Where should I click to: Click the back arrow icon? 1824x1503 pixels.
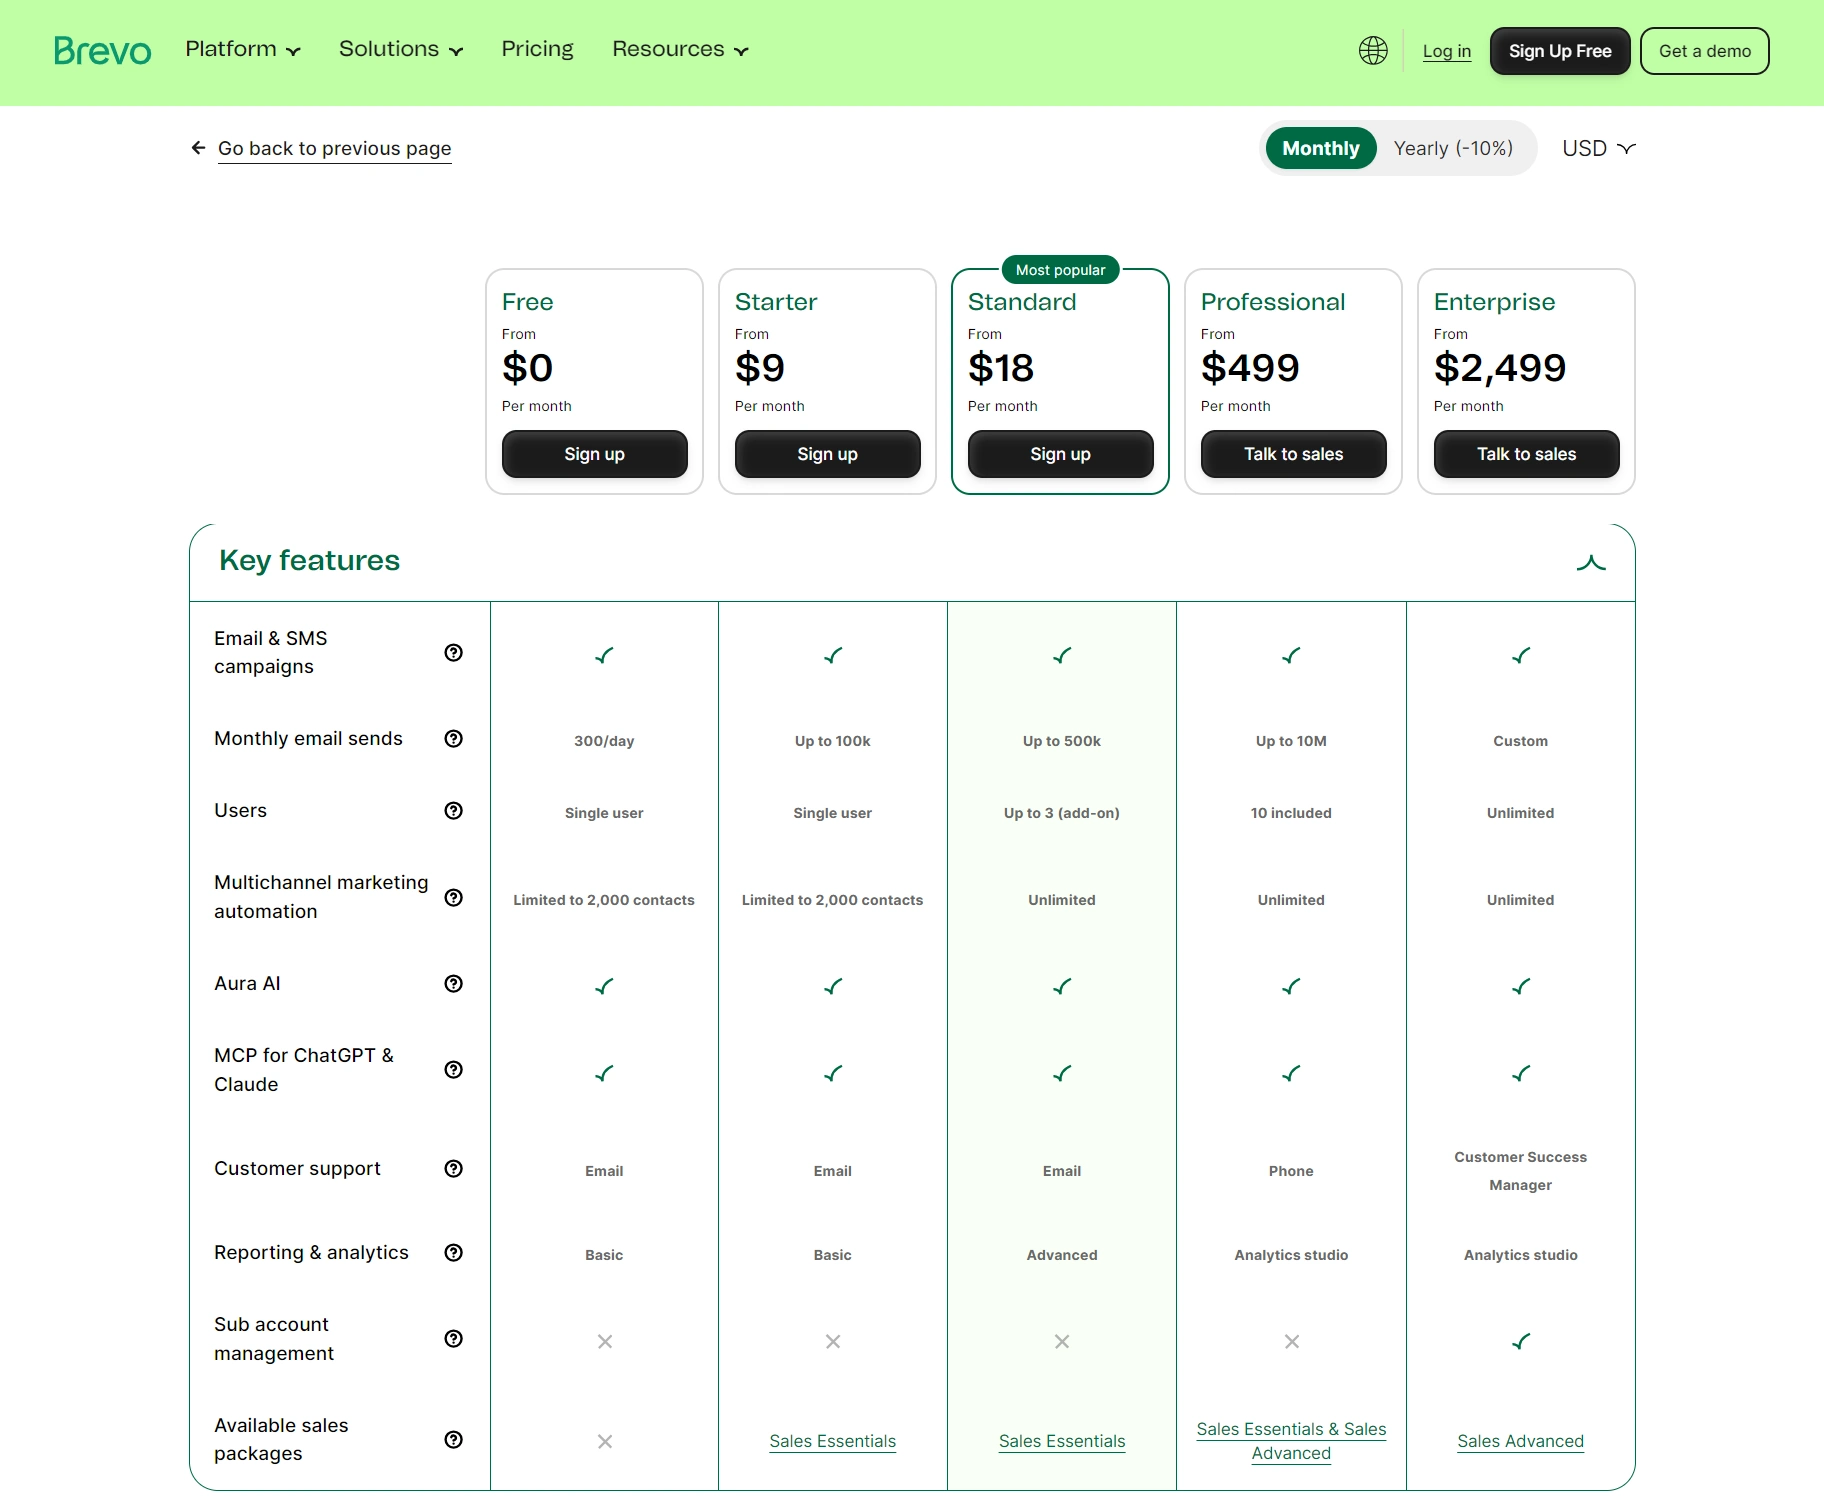point(198,148)
